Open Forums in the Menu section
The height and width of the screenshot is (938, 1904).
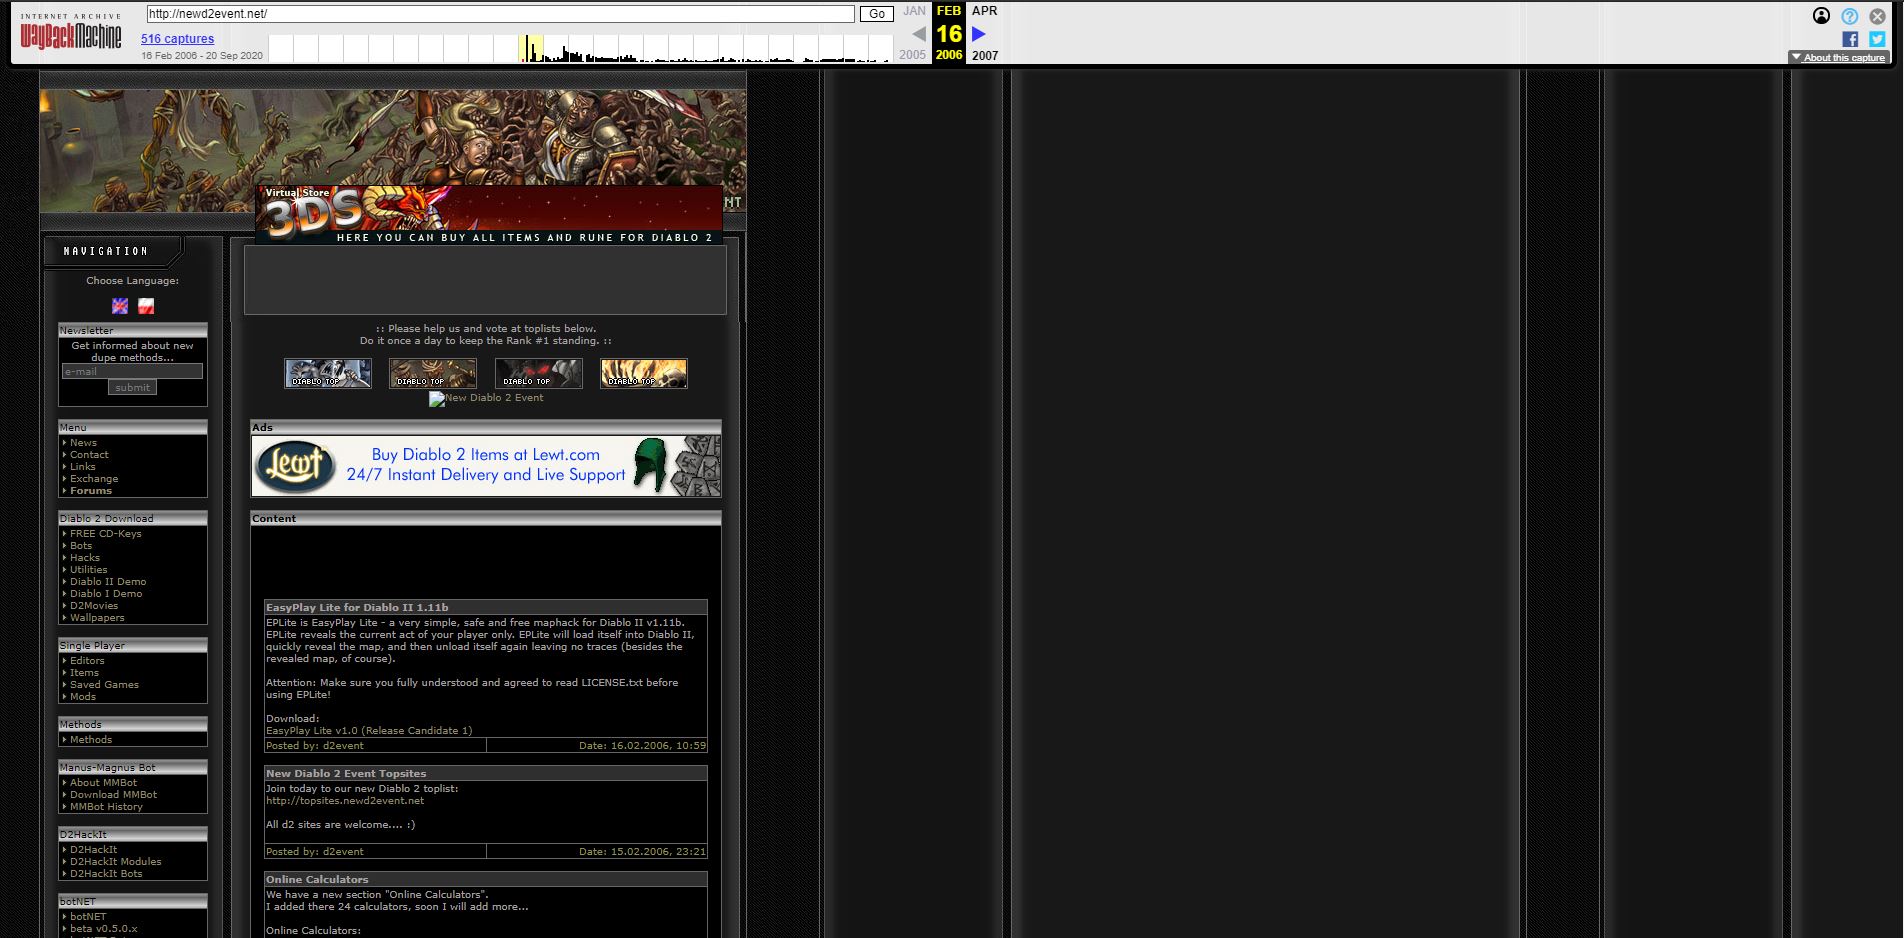point(91,491)
